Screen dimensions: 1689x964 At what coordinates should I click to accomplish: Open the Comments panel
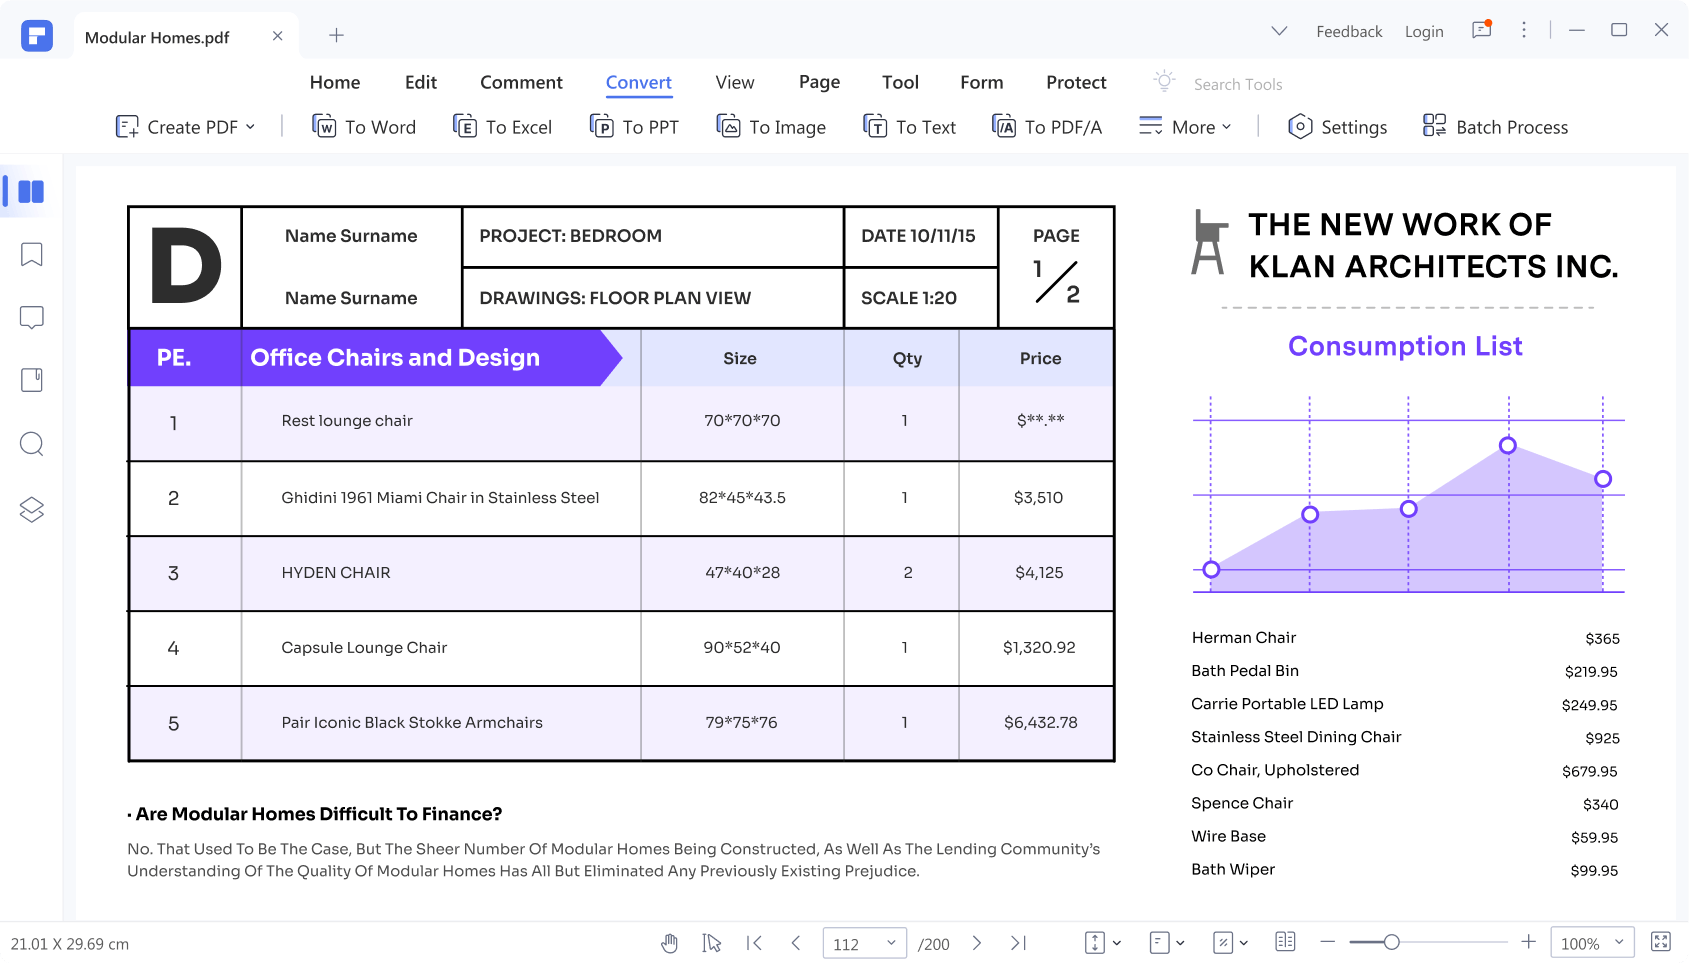point(31,317)
